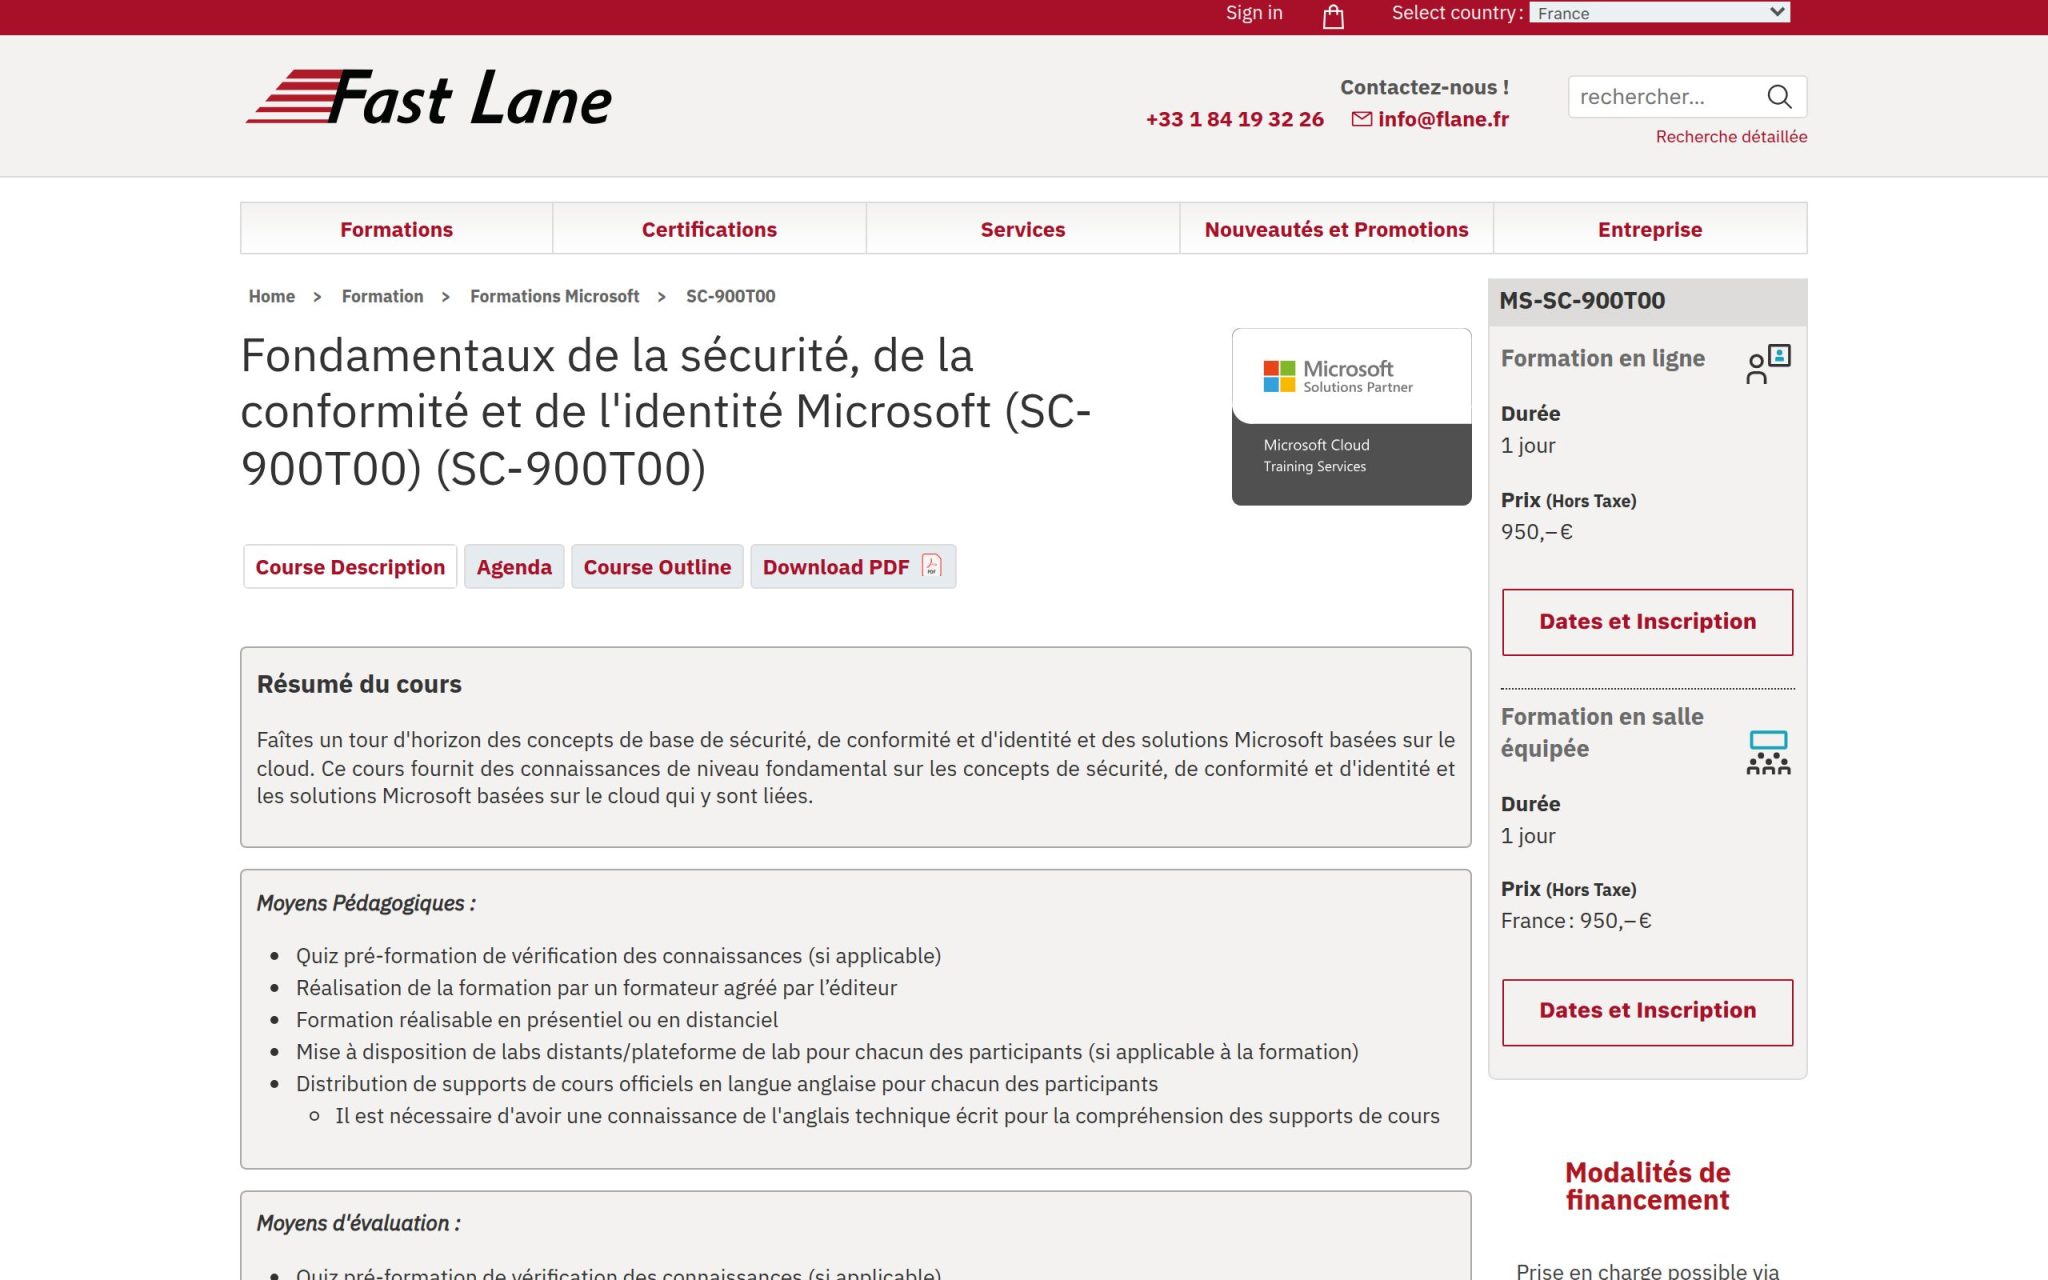This screenshot has height=1280, width=2048.
Task: Open Recherche détaillée link
Action: pyautogui.click(x=1731, y=136)
